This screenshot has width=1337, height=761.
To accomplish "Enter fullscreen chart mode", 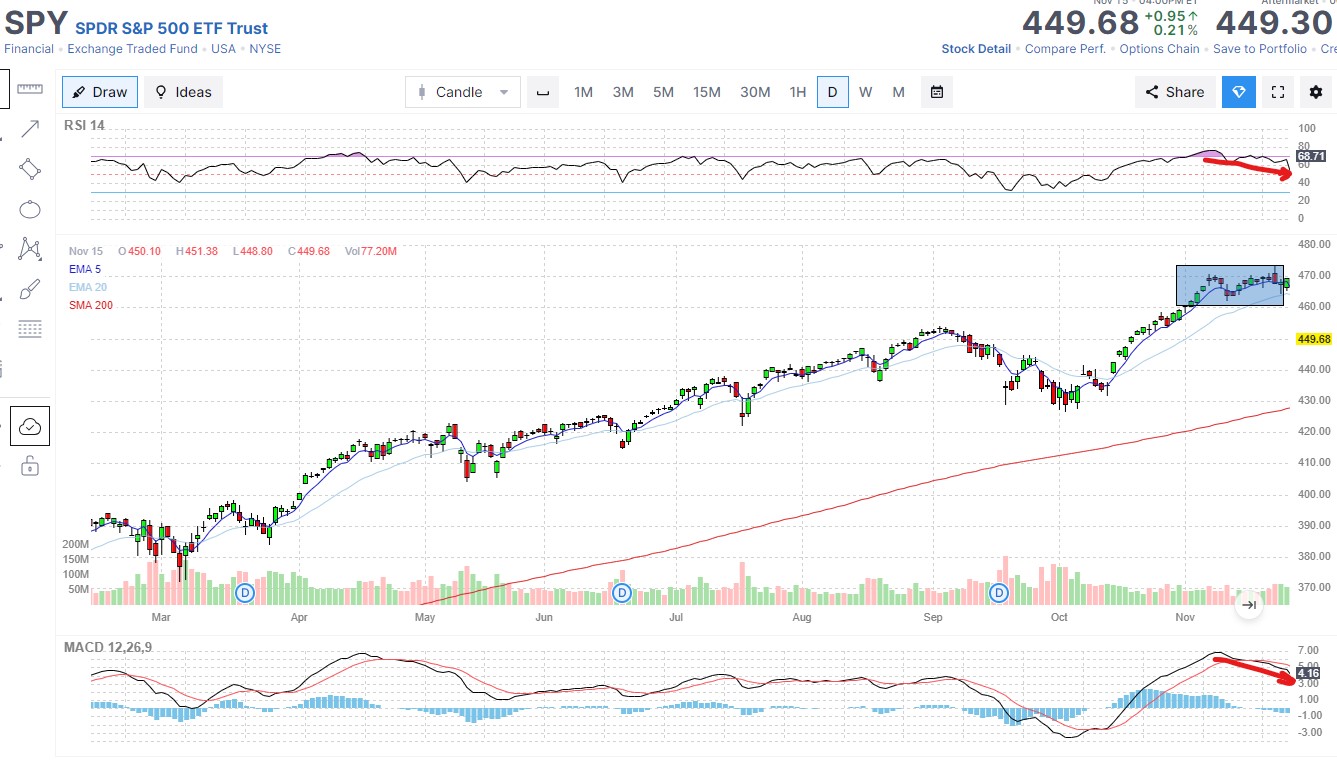I will click(x=1277, y=92).
